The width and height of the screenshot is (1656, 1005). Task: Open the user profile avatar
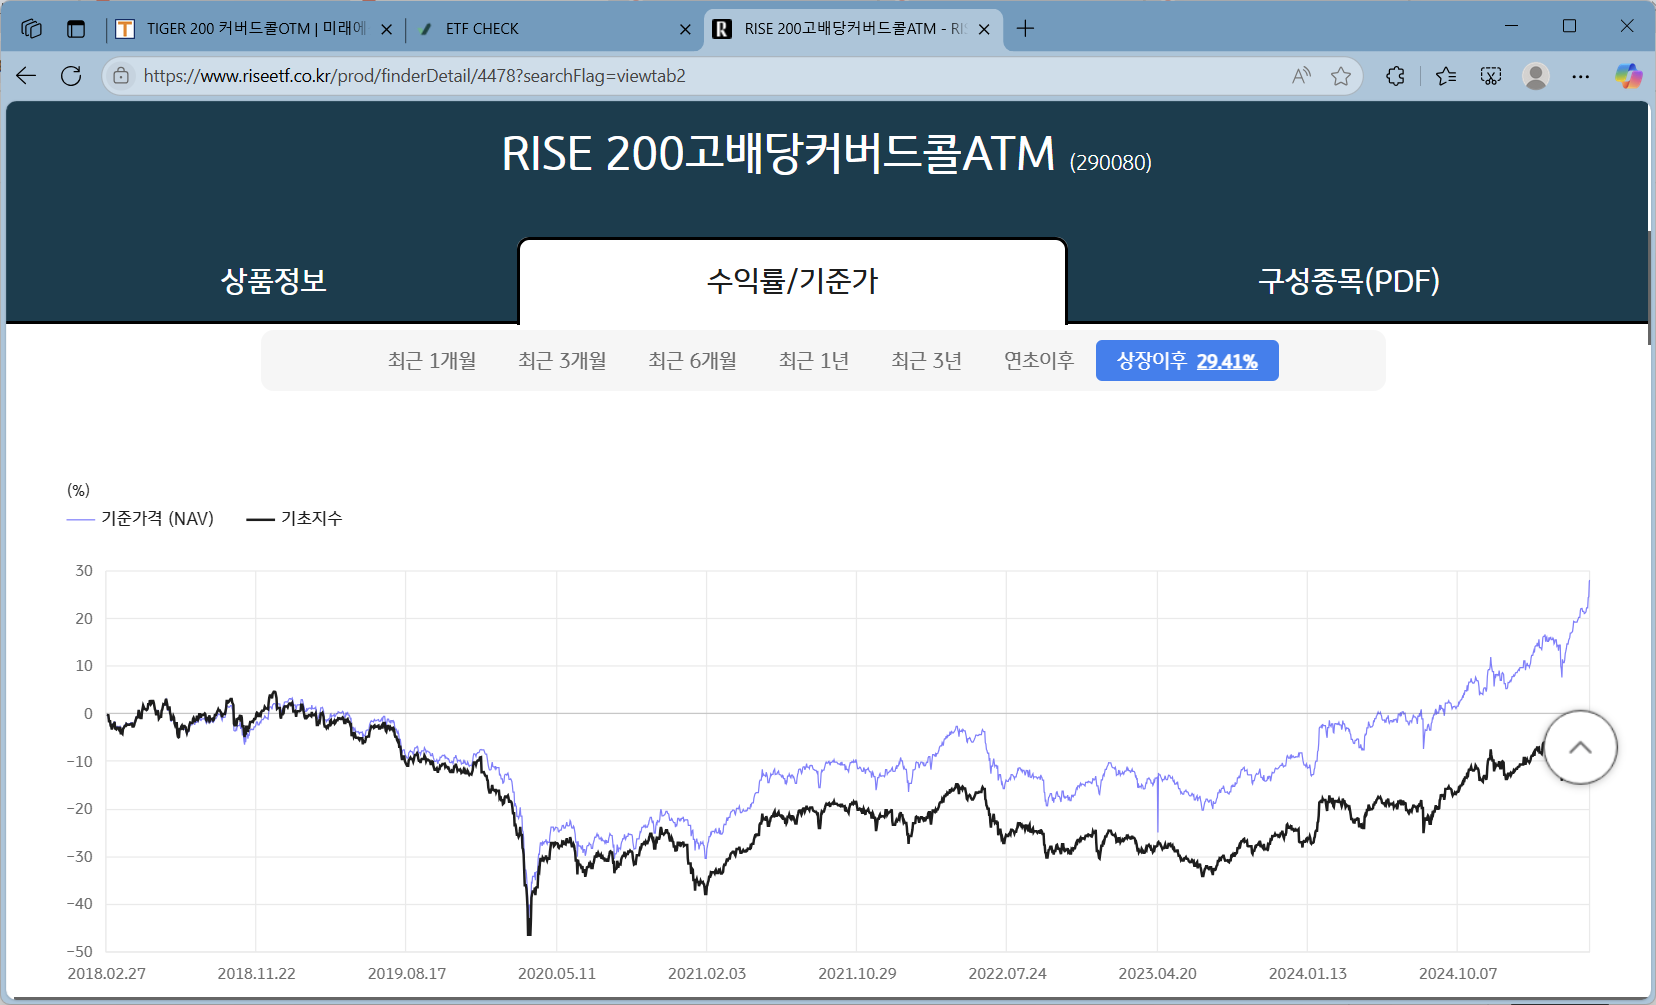click(x=1536, y=76)
